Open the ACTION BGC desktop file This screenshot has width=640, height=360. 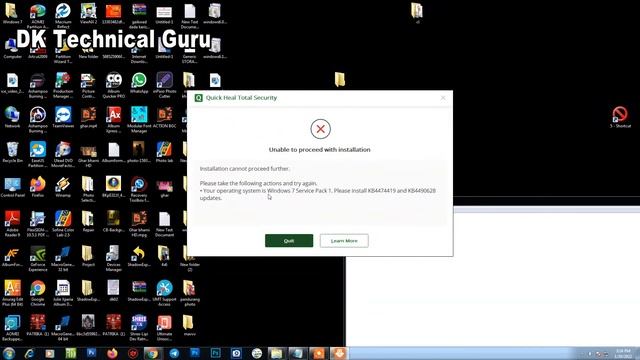click(x=164, y=118)
